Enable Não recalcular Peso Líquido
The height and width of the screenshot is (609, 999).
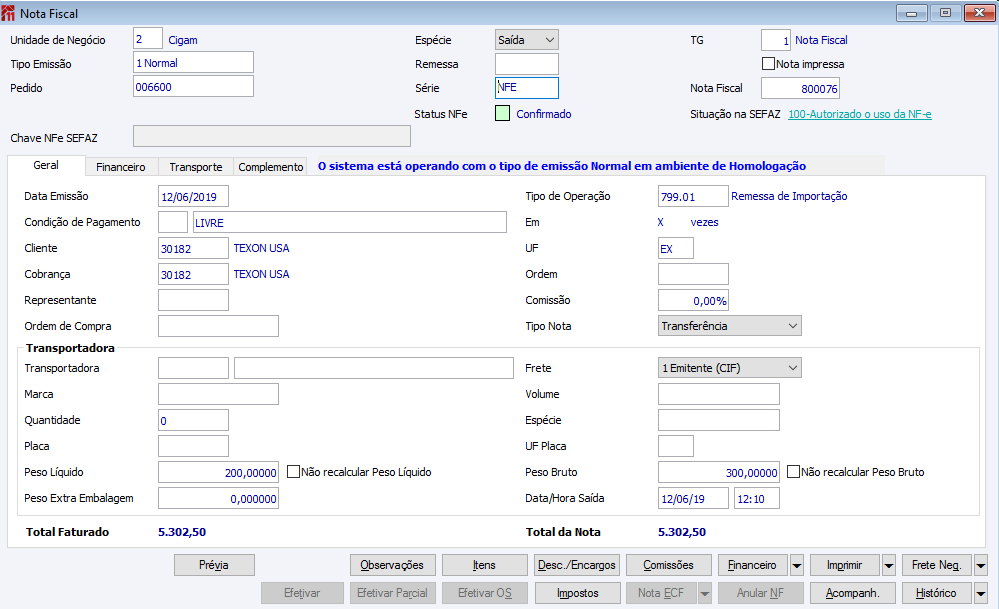pos(294,472)
